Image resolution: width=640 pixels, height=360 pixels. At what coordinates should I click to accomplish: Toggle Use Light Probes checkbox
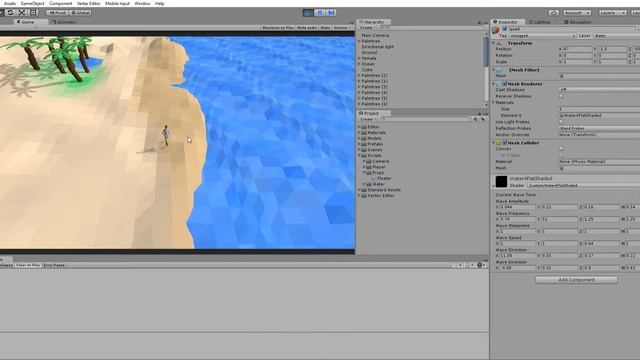click(561, 122)
